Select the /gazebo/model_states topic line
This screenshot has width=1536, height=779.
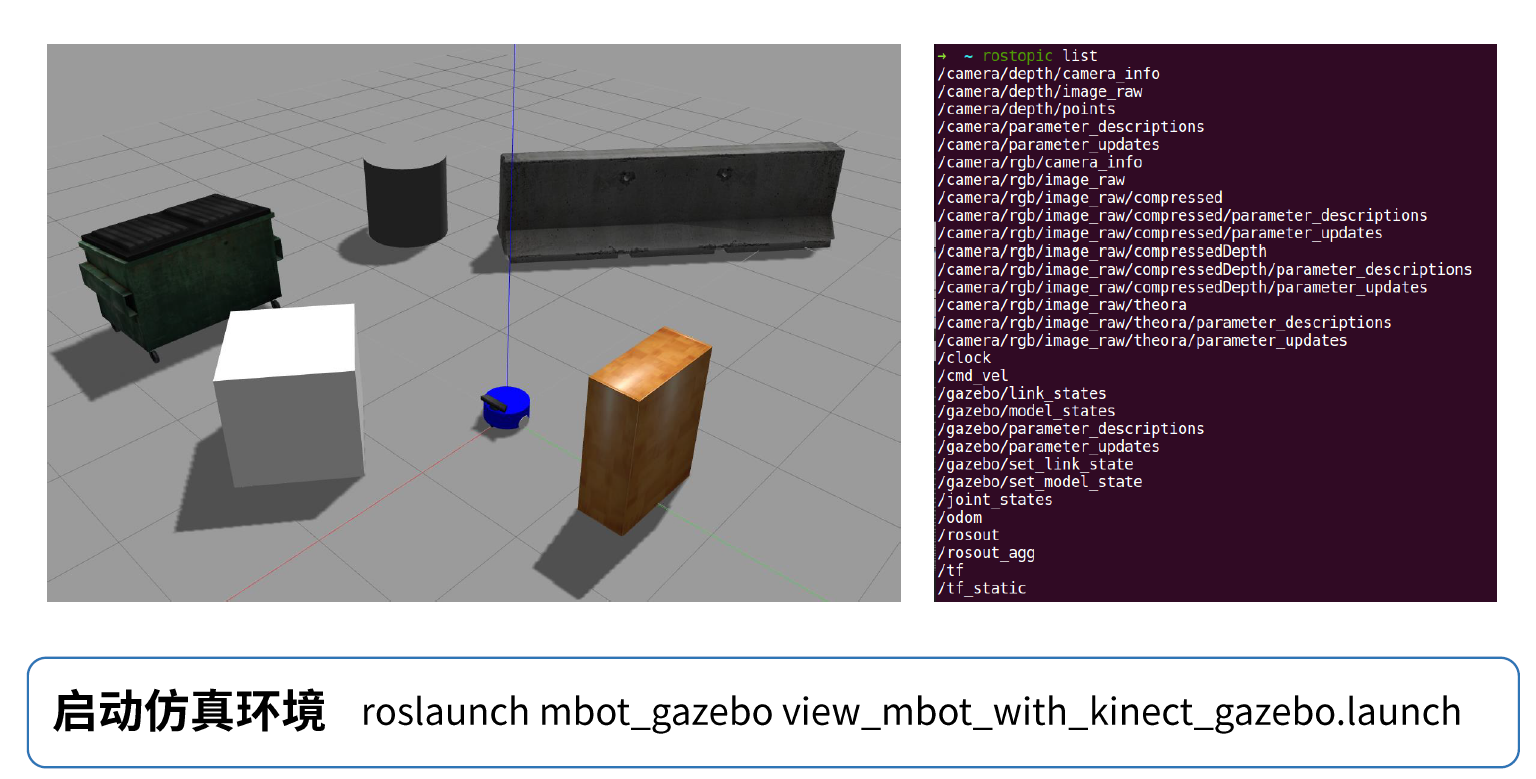pos(1026,411)
